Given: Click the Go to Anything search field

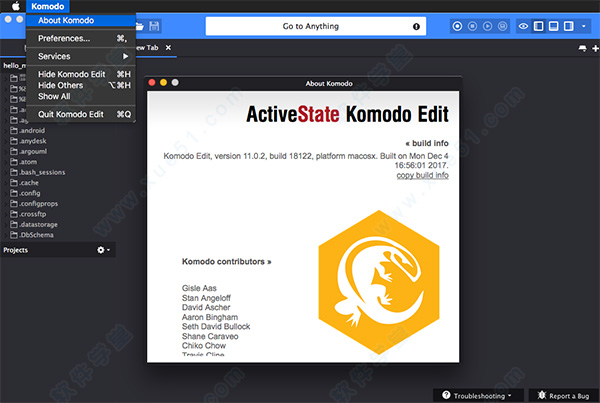Looking at the screenshot, I should tap(316, 26).
